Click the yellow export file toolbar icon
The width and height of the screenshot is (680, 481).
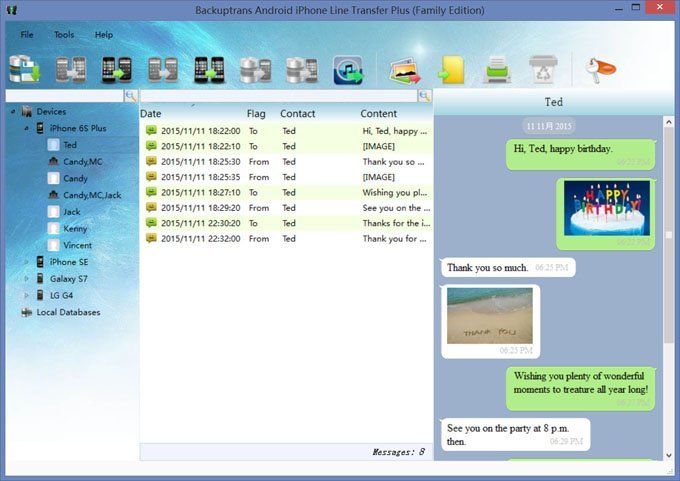(x=449, y=69)
